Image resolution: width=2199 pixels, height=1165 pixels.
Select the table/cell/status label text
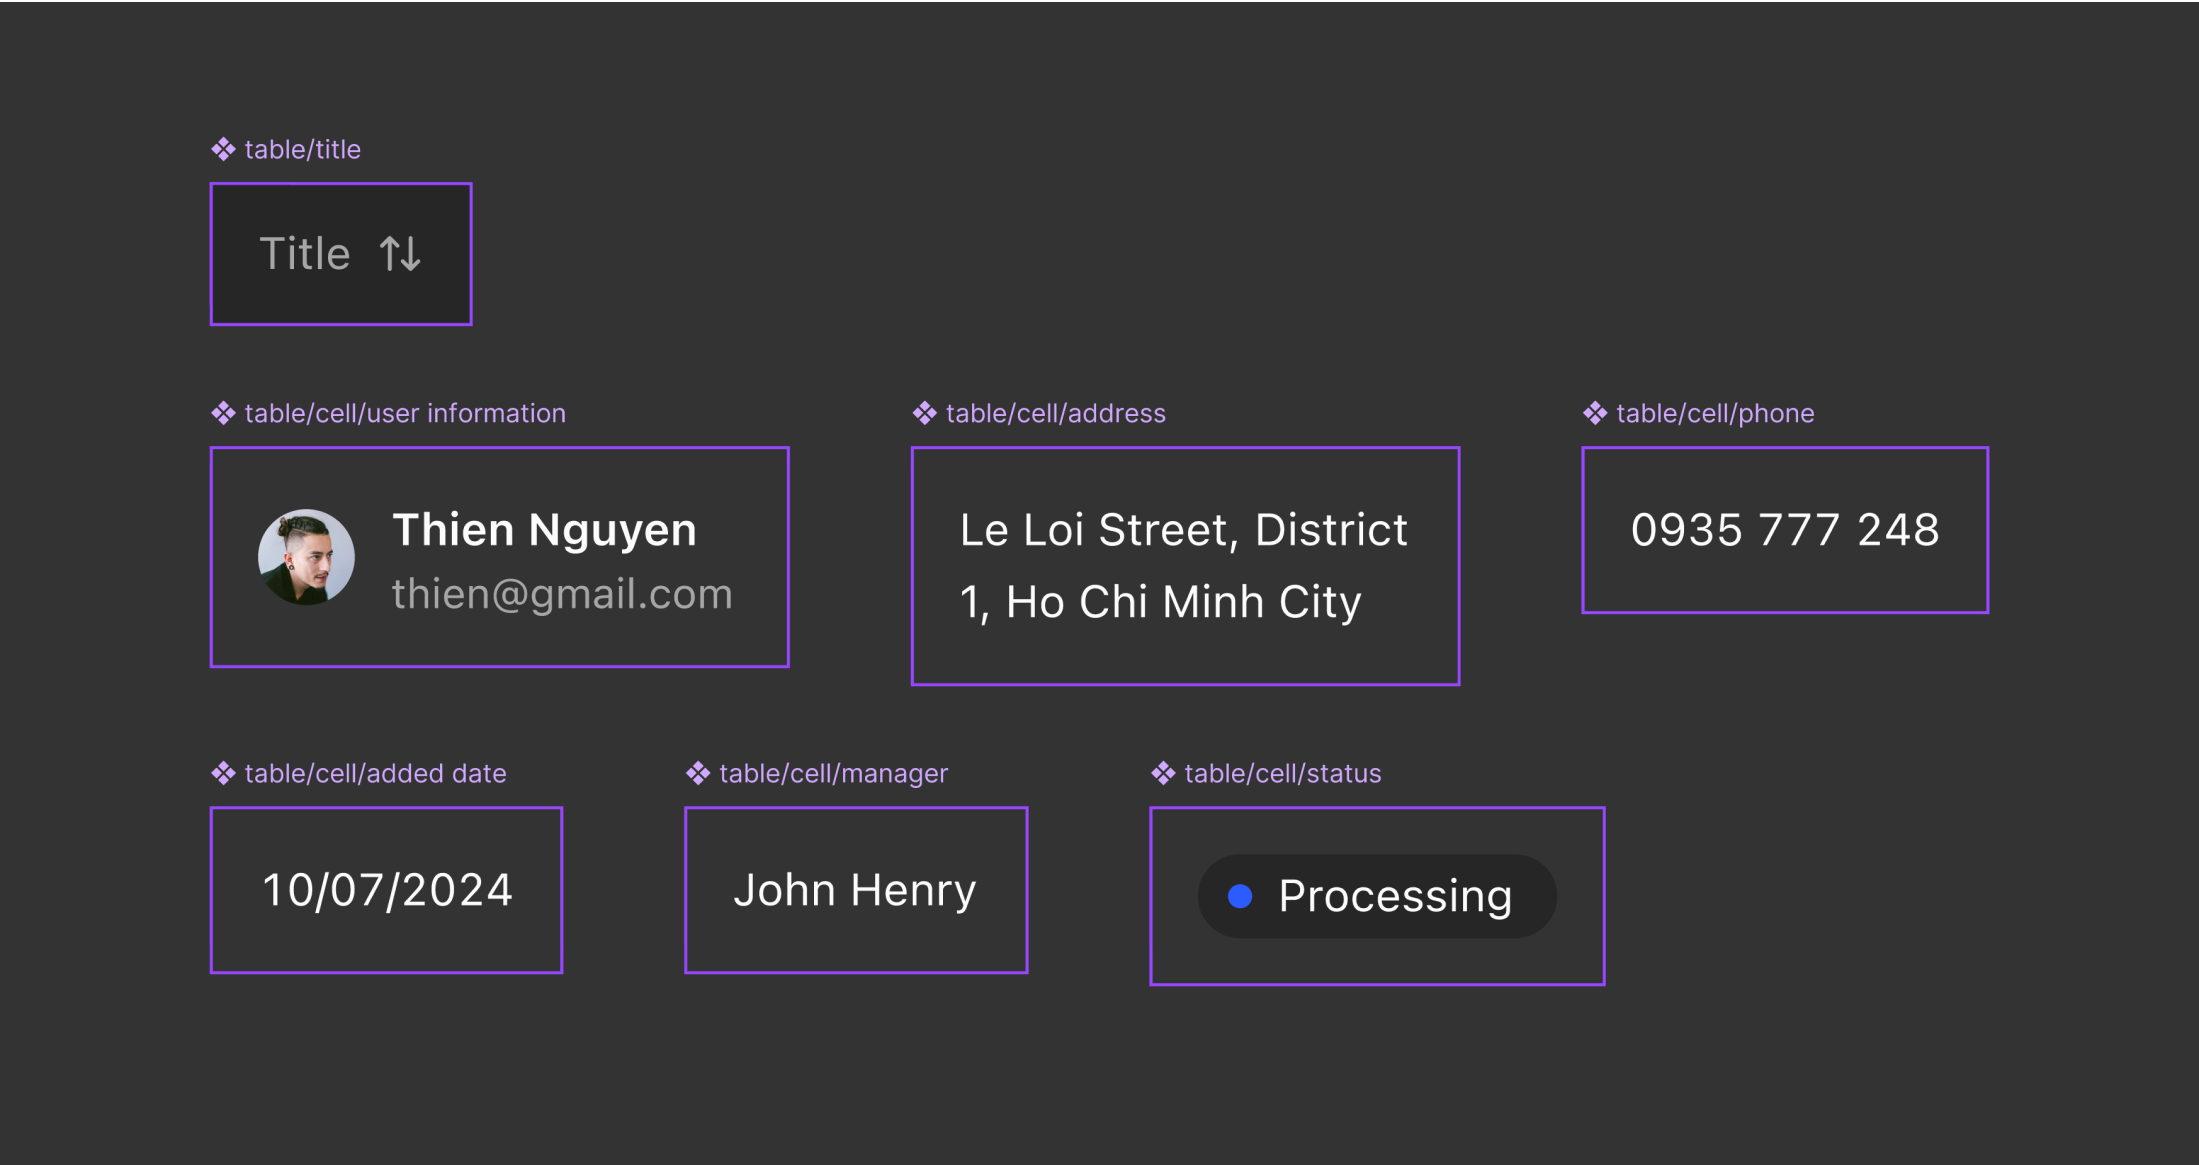coord(1282,774)
